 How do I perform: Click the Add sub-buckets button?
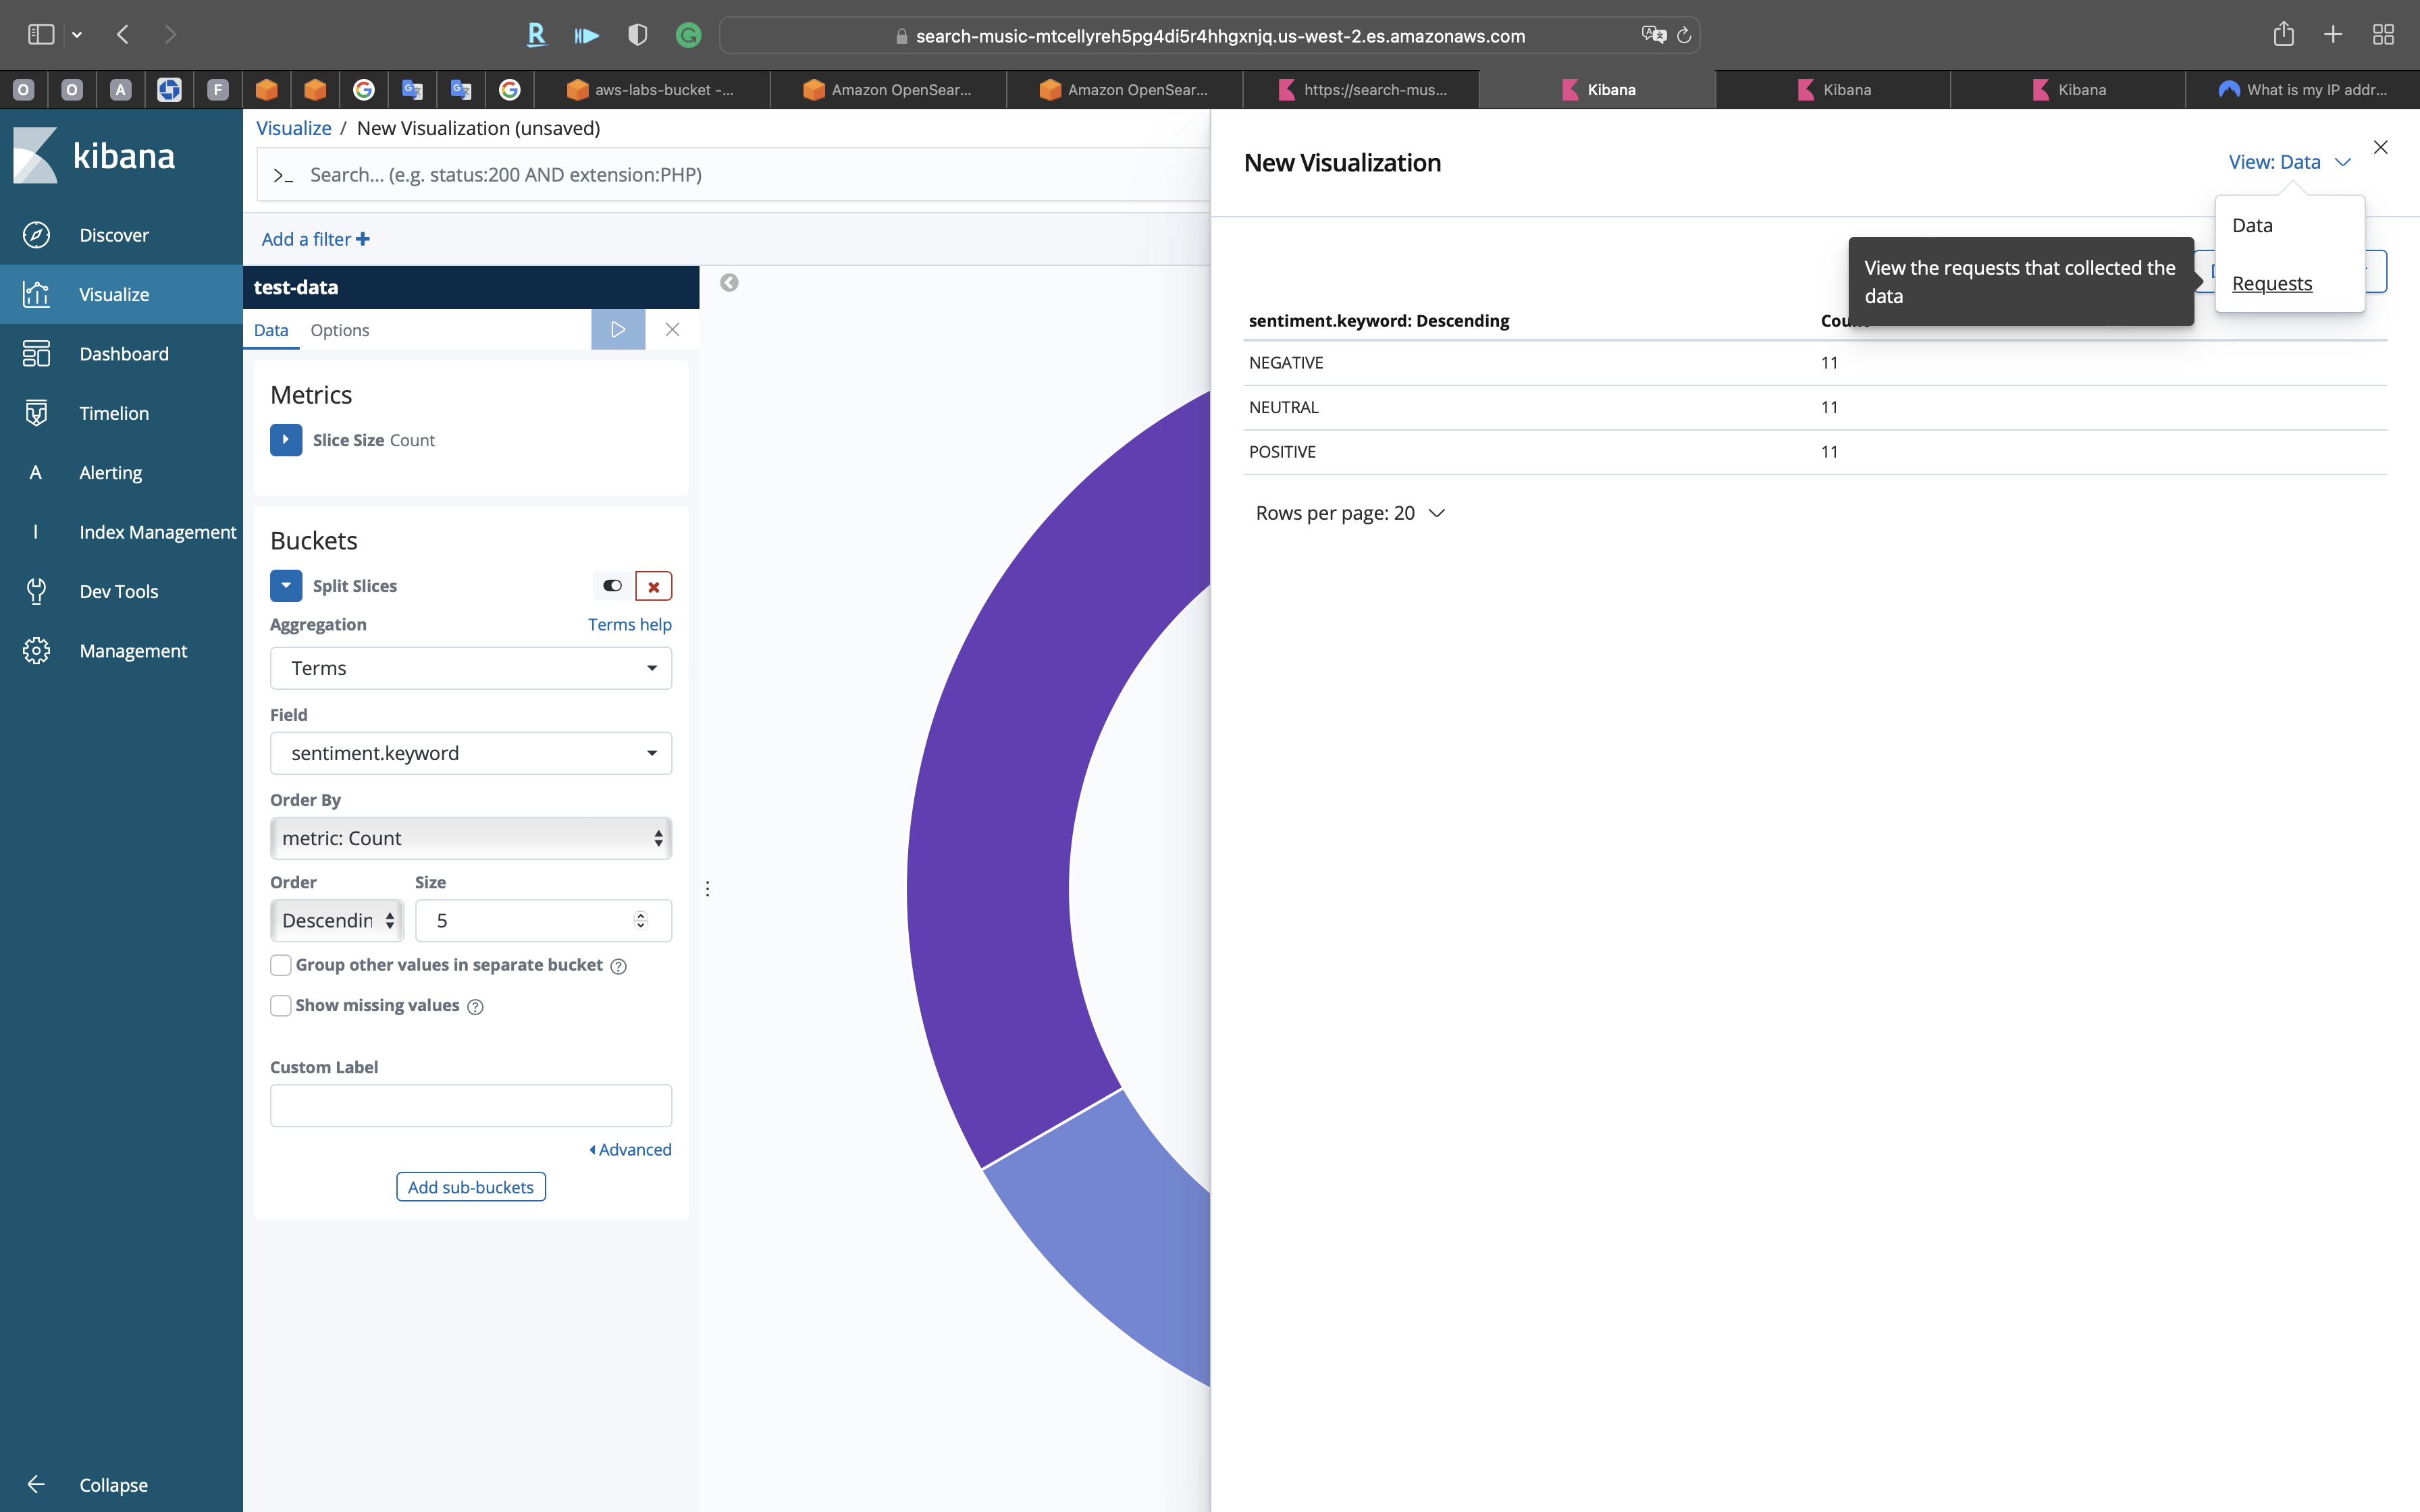470,1187
